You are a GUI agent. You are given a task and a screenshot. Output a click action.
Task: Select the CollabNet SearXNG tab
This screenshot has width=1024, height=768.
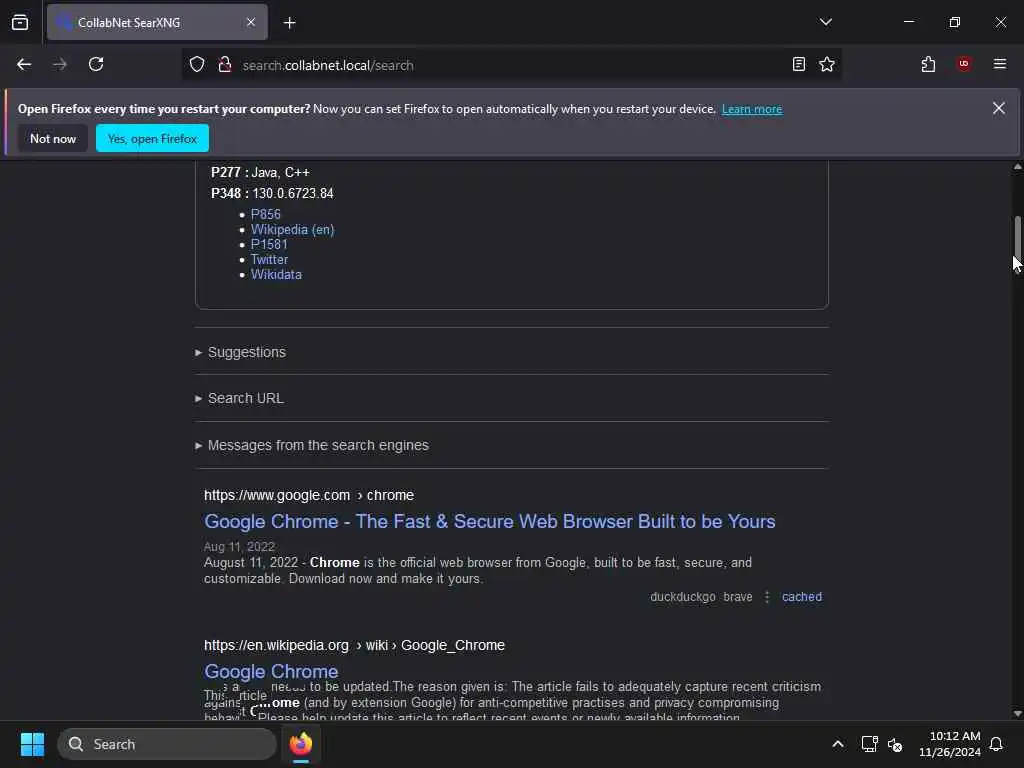tap(157, 22)
